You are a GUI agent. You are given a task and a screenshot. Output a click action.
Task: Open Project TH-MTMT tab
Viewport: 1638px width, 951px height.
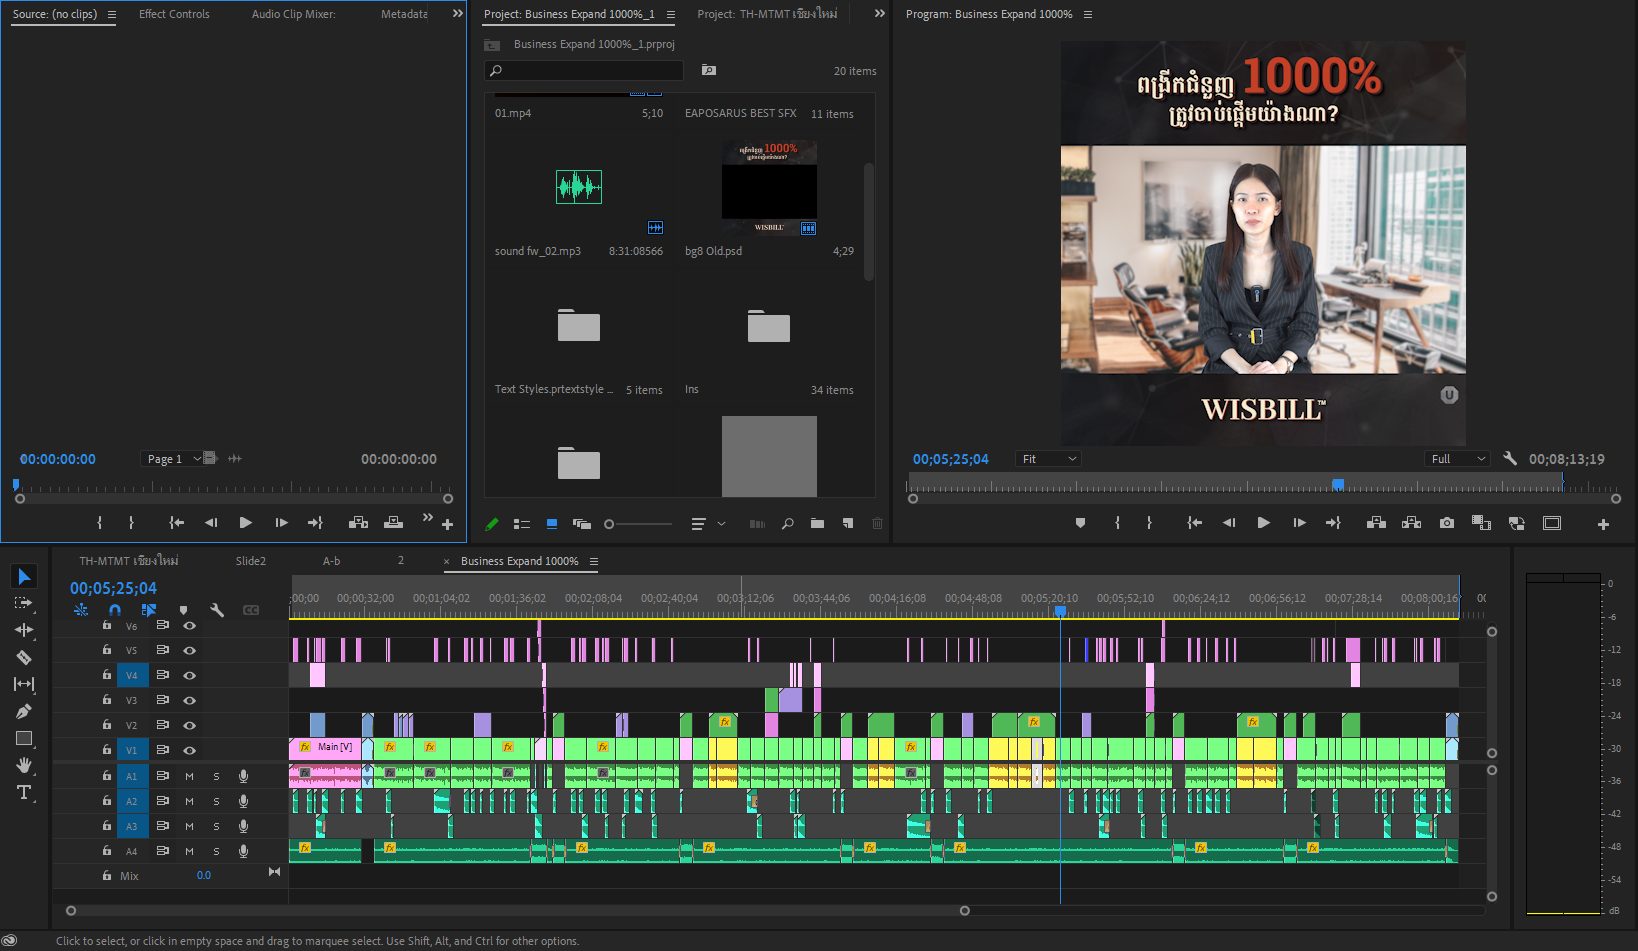(x=767, y=14)
